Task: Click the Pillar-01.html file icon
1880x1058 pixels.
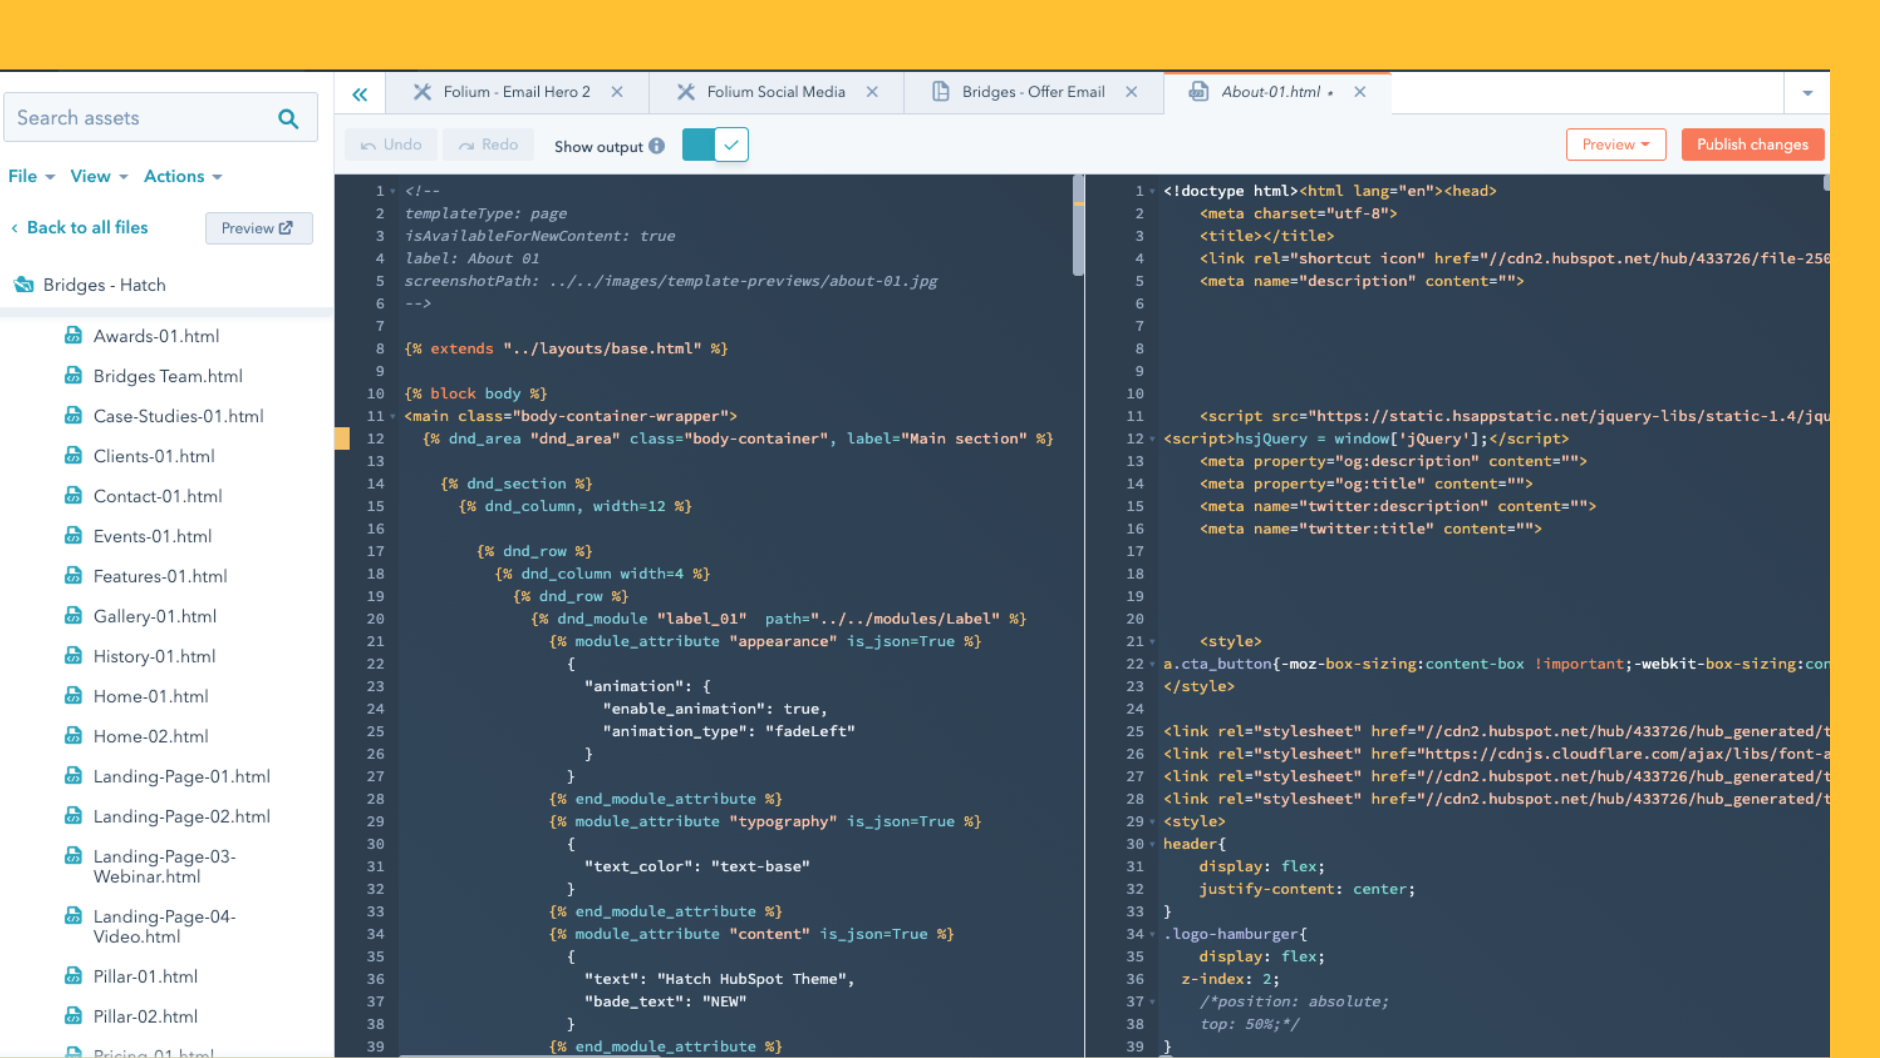Action: (x=73, y=975)
